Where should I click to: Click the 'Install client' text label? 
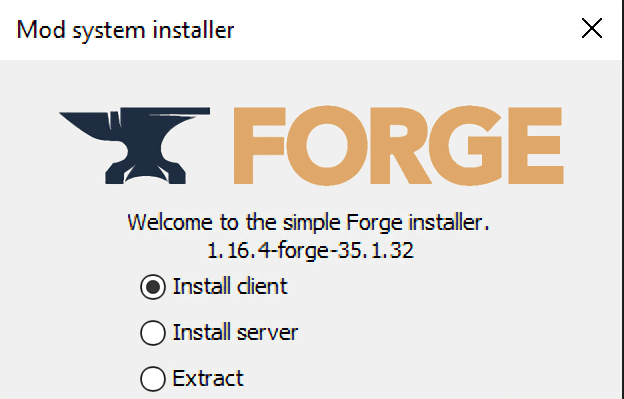click(230, 286)
